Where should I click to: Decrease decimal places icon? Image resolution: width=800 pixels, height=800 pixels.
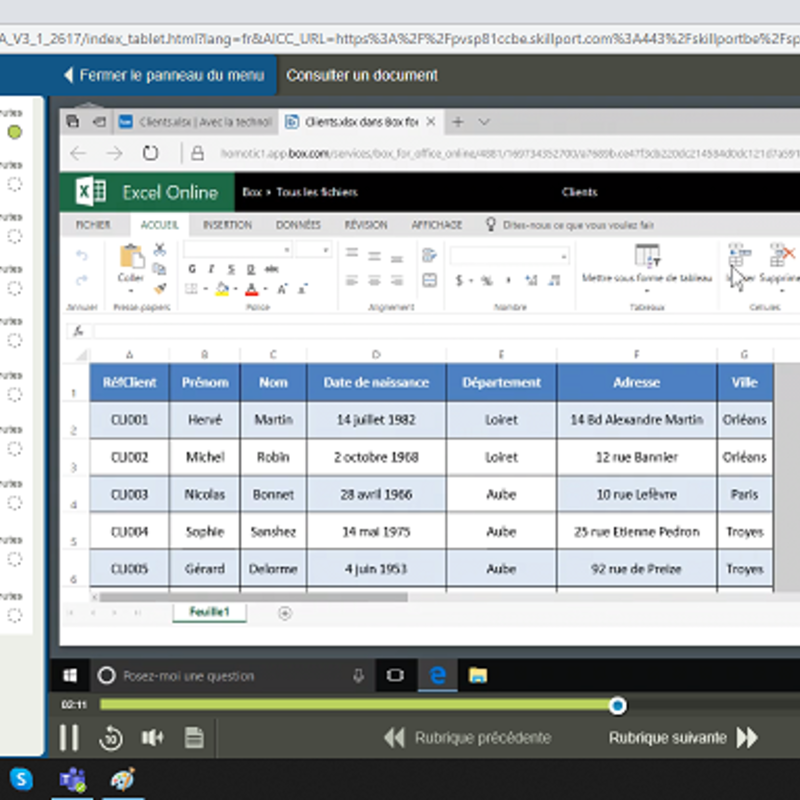click(x=554, y=280)
